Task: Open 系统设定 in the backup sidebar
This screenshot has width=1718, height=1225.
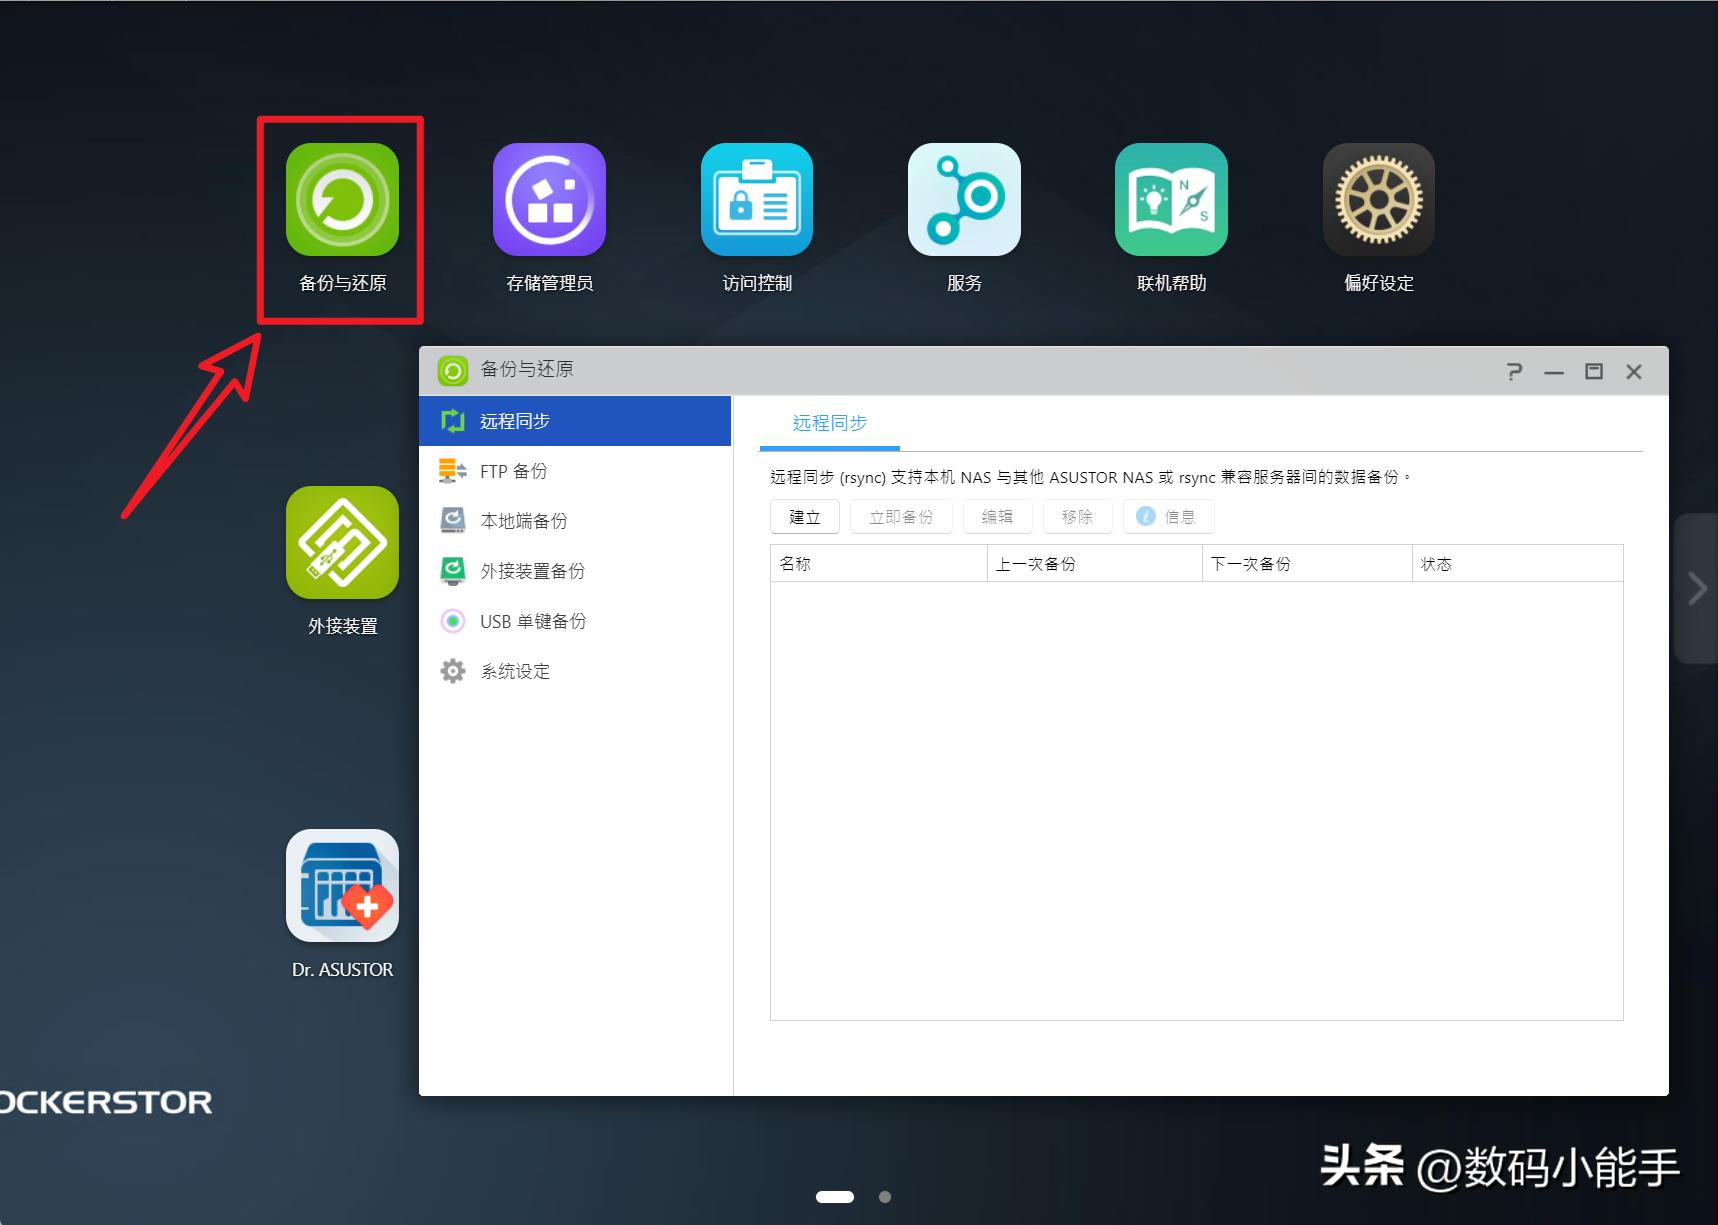Action: coord(513,670)
